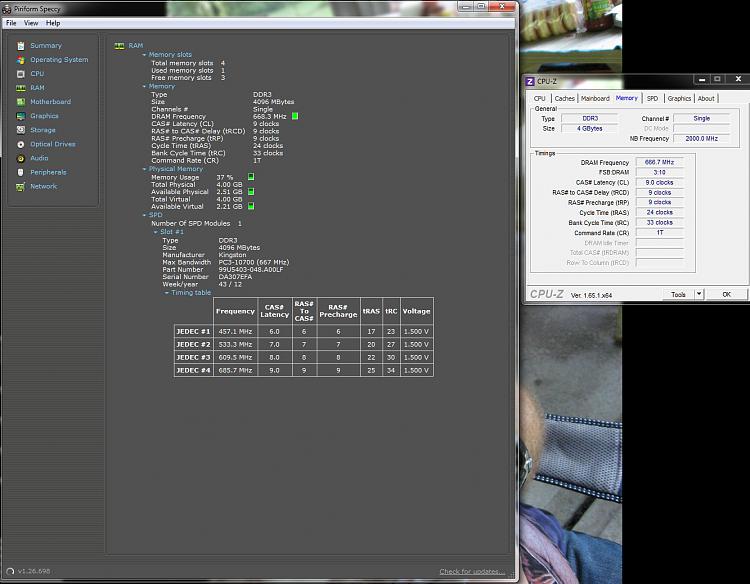The height and width of the screenshot is (584, 750).
Task: Click green indicator beside Available Physical
Action: click(251, 192)
